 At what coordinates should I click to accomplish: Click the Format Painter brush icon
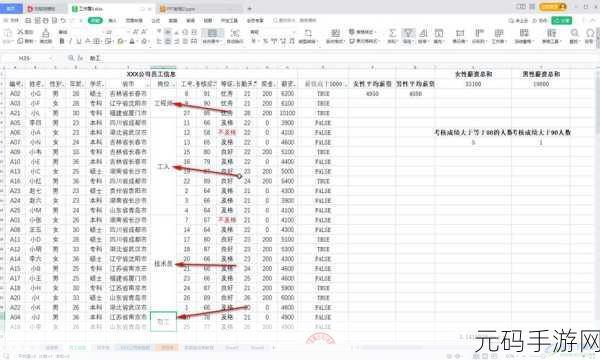[46, 33]
